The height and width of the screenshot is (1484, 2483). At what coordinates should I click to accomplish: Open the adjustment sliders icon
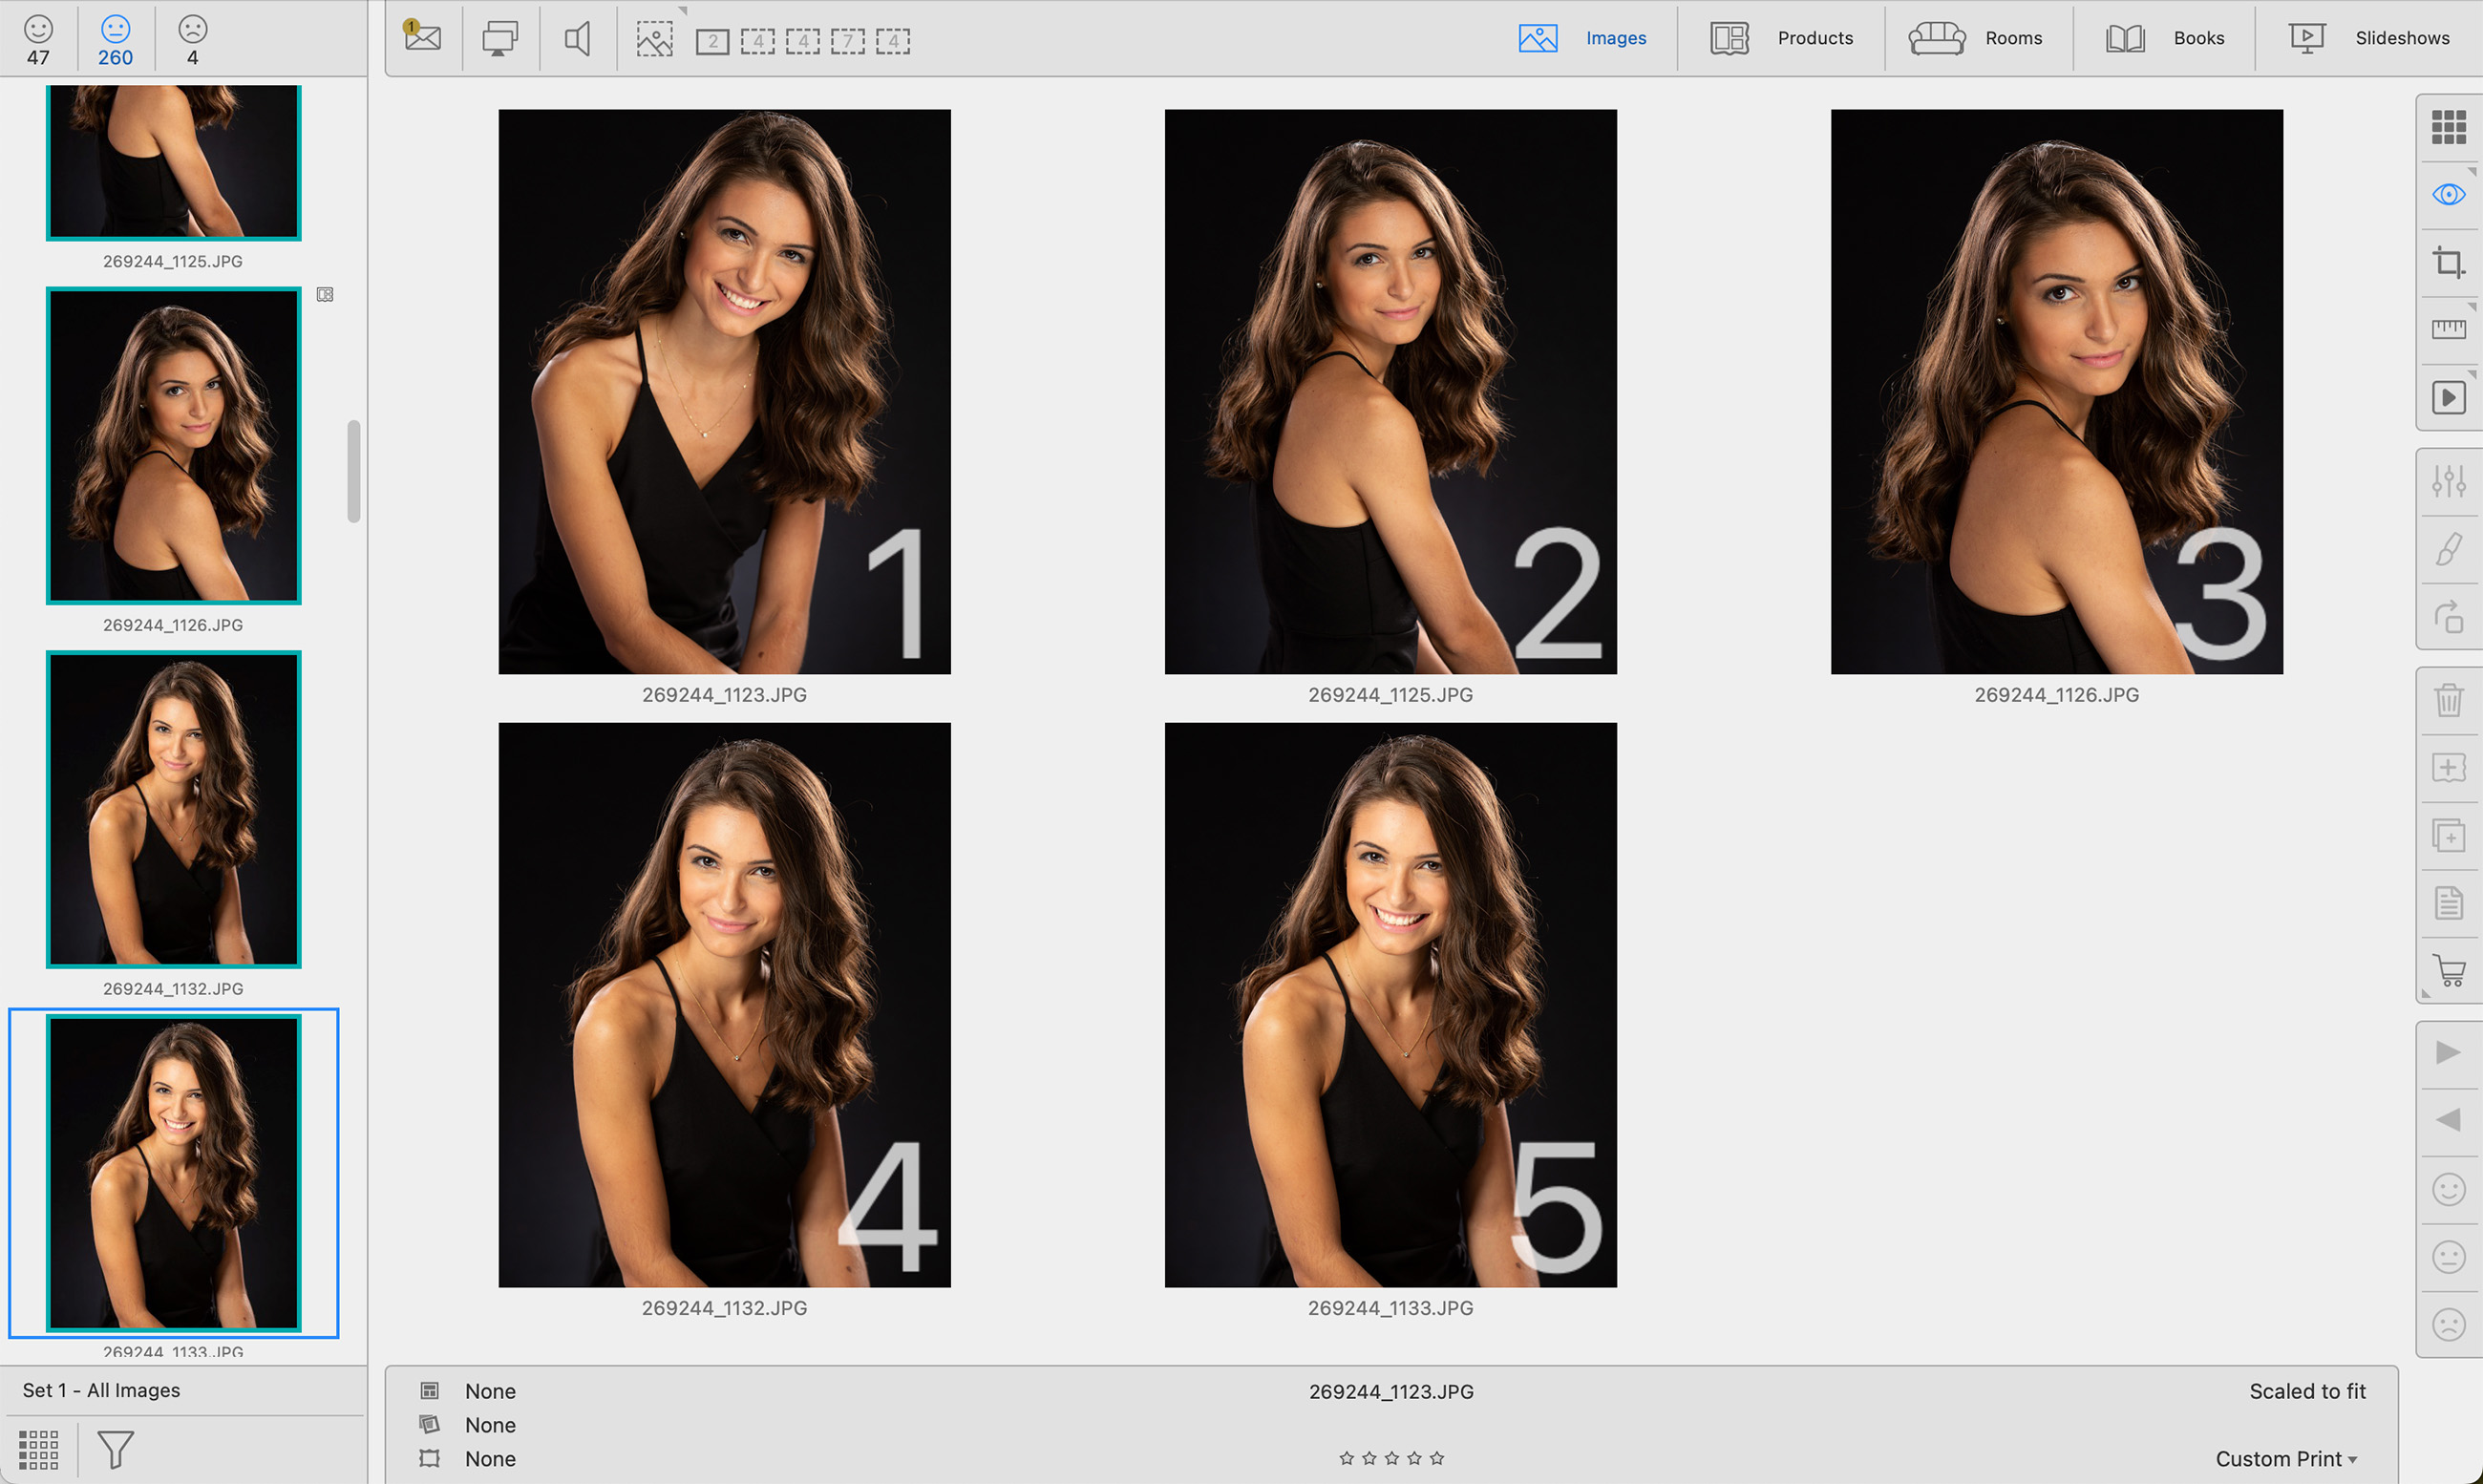pyautogui.click(x=2448, y=481)
